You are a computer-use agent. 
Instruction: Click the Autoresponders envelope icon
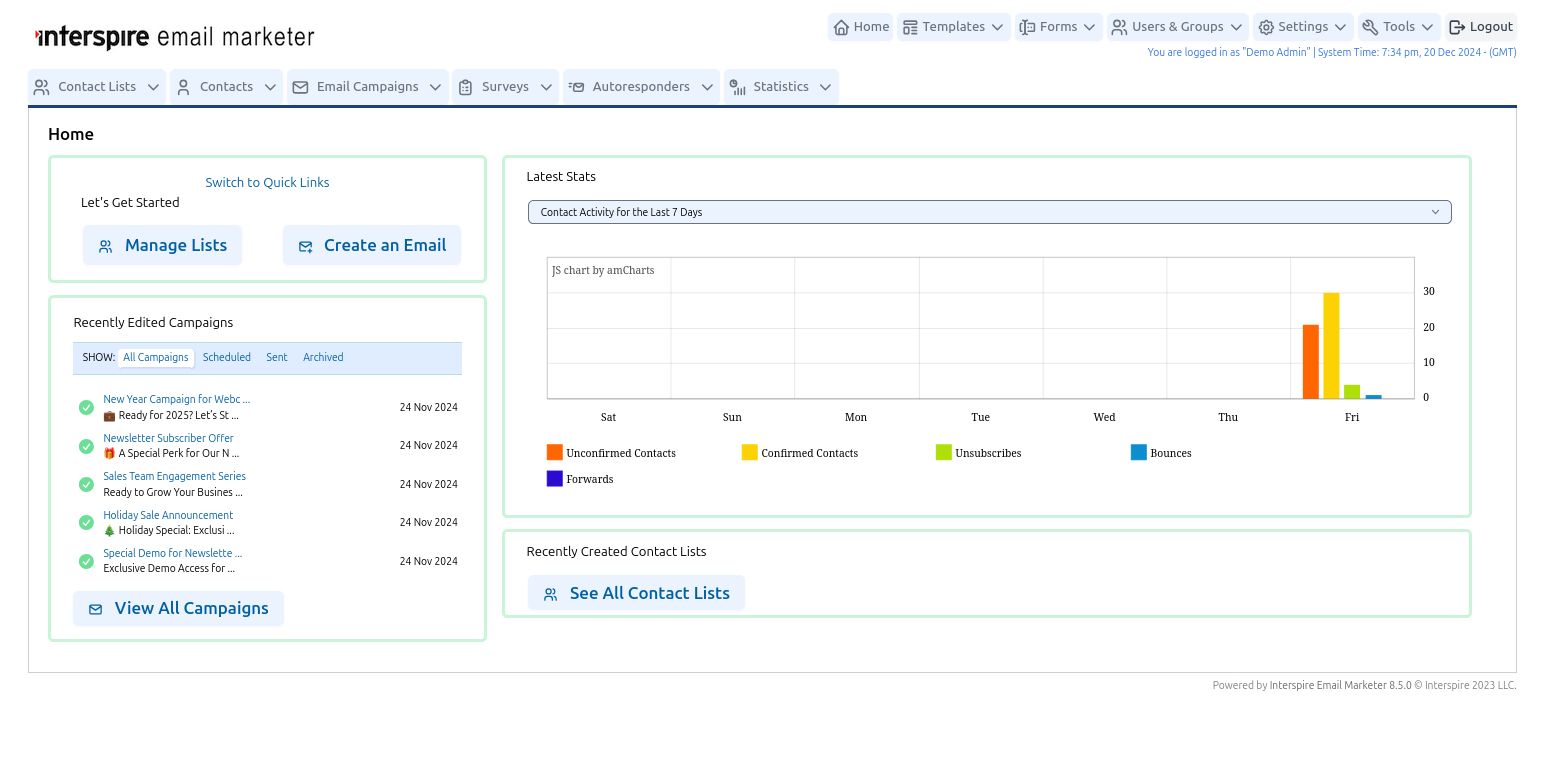pyautogui.click(x=576, y=87)
